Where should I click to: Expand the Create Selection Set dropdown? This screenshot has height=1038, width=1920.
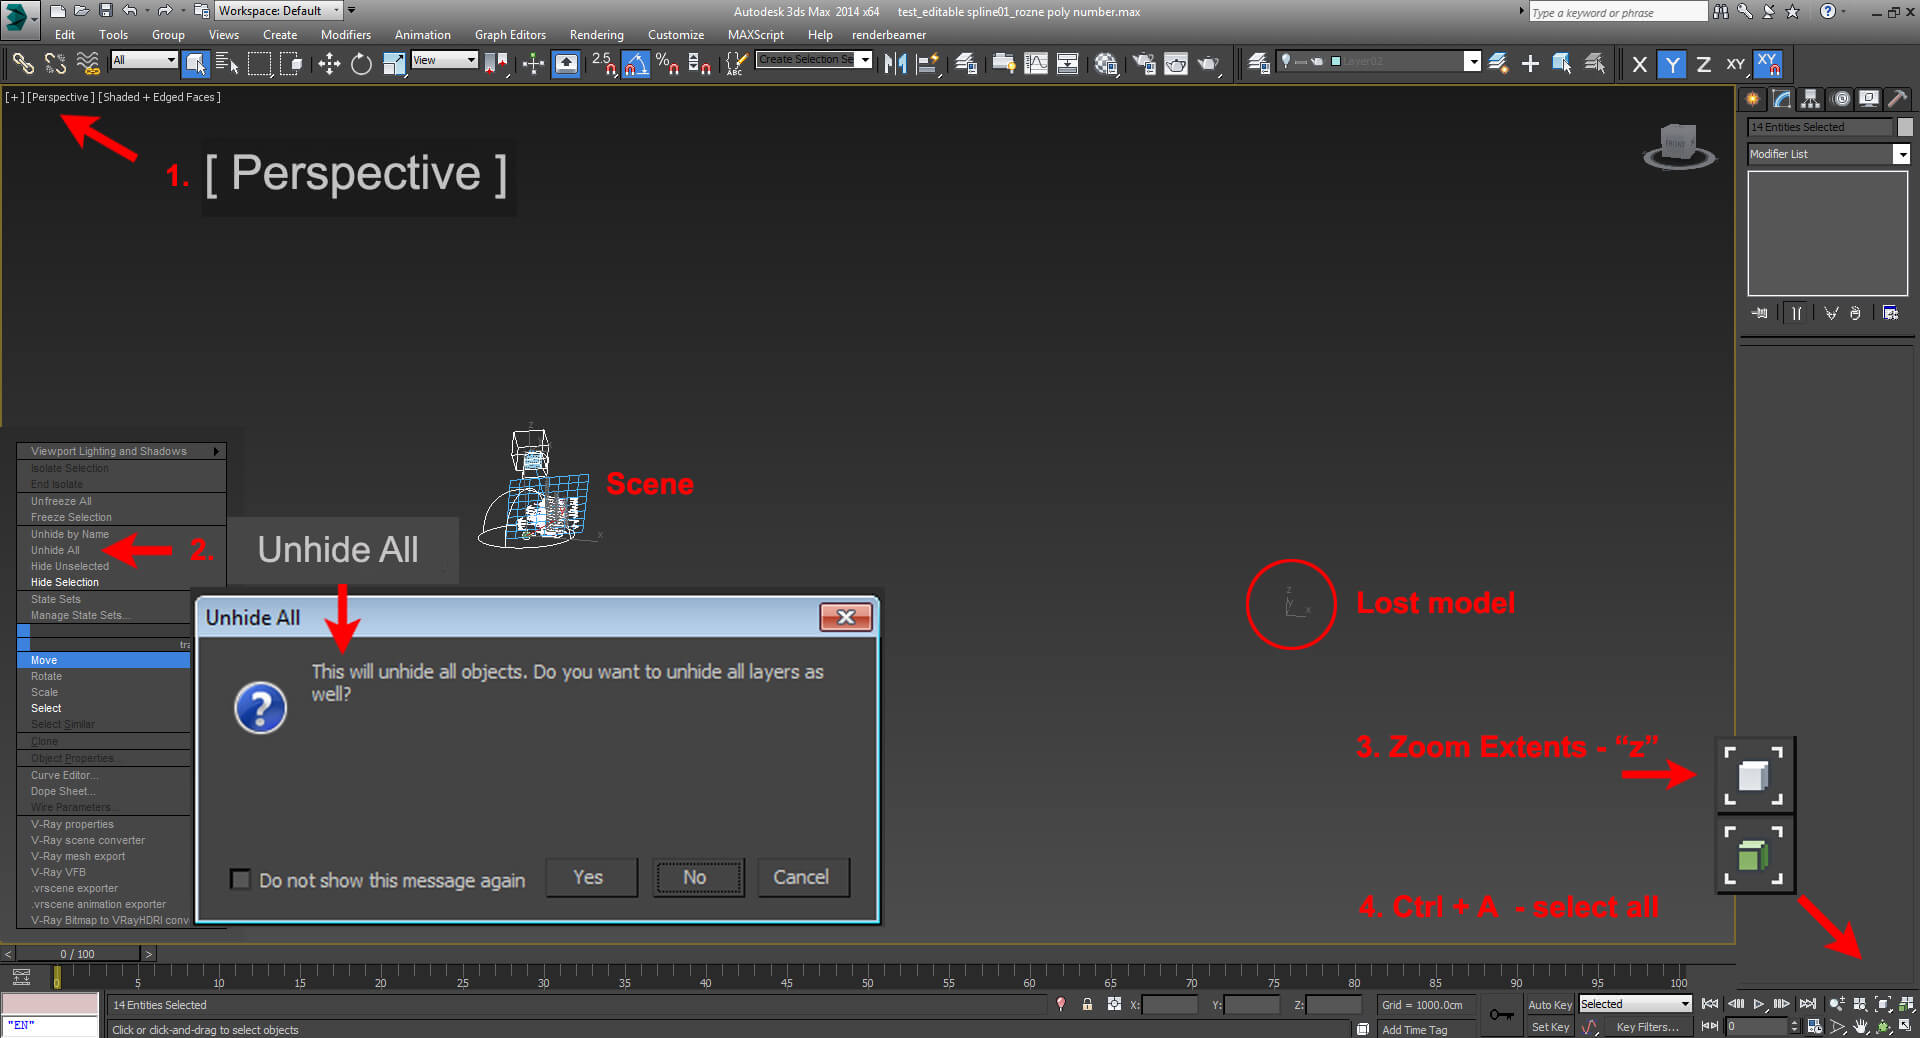point(865,60)
